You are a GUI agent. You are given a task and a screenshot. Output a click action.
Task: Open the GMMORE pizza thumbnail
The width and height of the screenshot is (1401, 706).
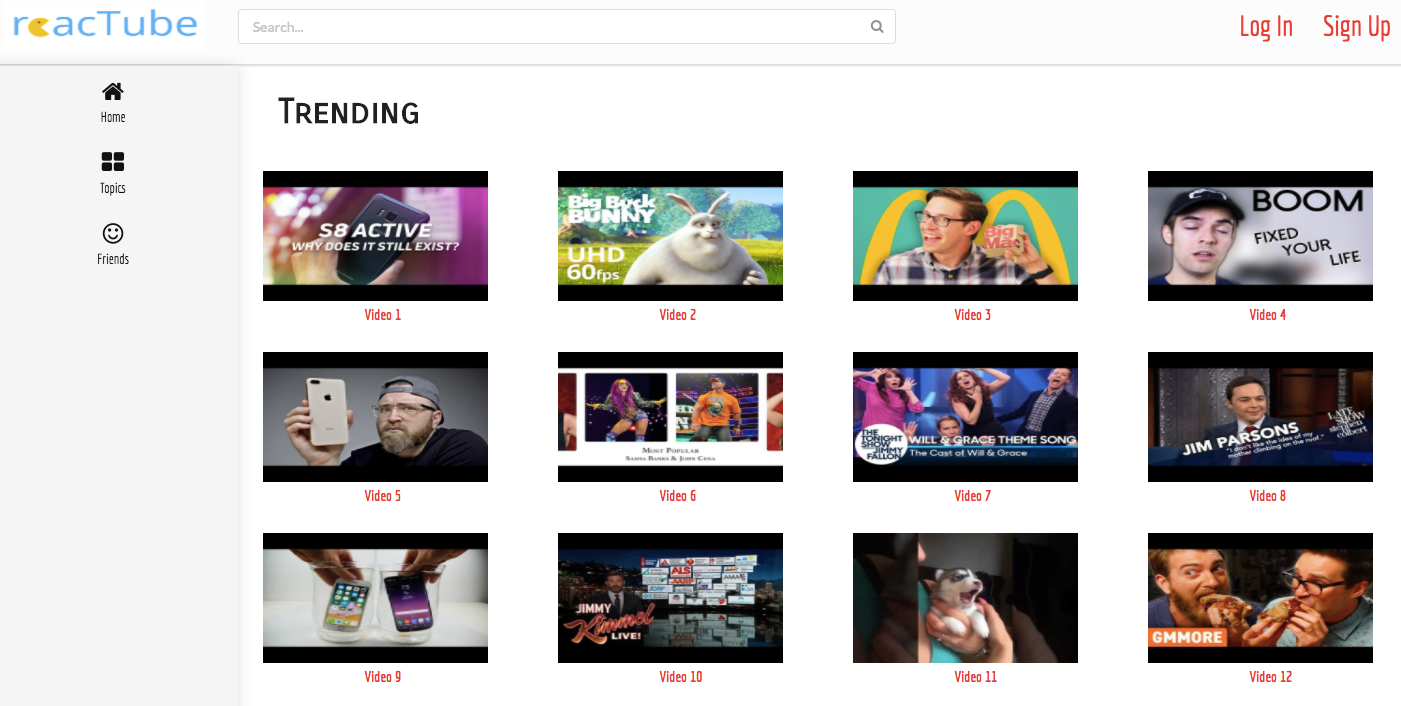point(1260,598)
